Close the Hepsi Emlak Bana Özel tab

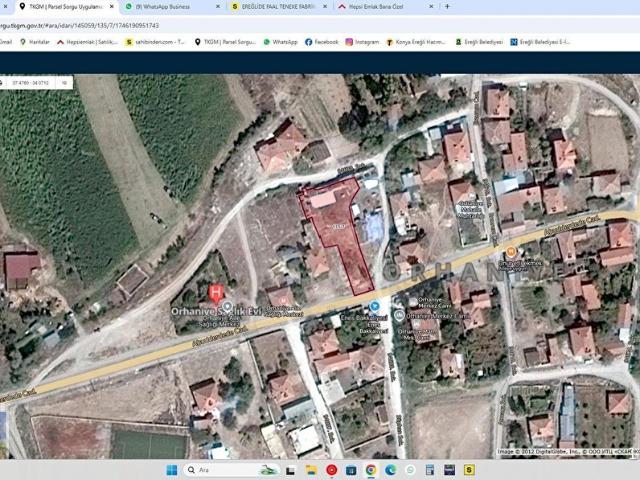tap(431, 7)
